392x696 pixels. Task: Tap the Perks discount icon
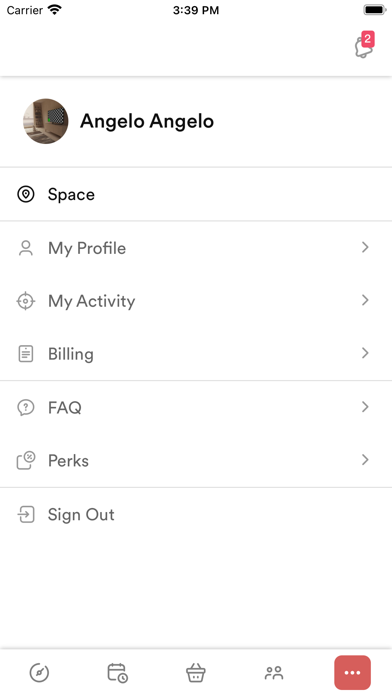pos(26,460)
